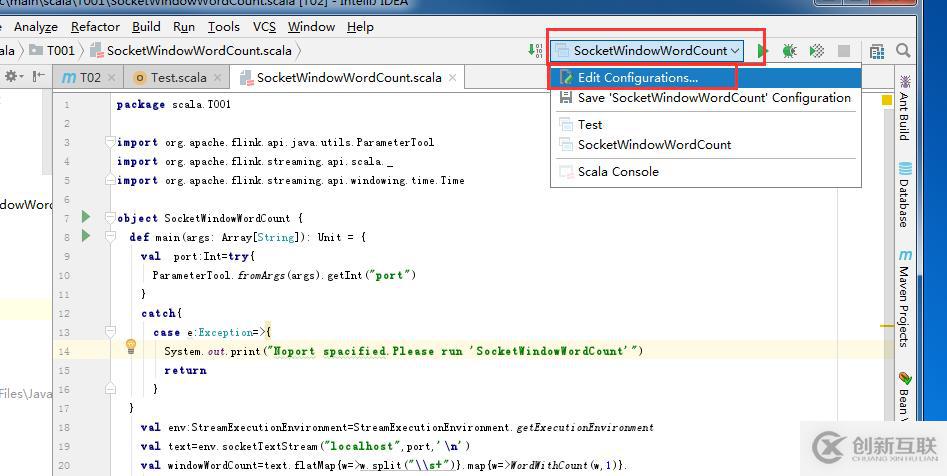Switch to the T02 editor tab
The height and width of the screenshot is (476, 947).
[x=88, y=78]
